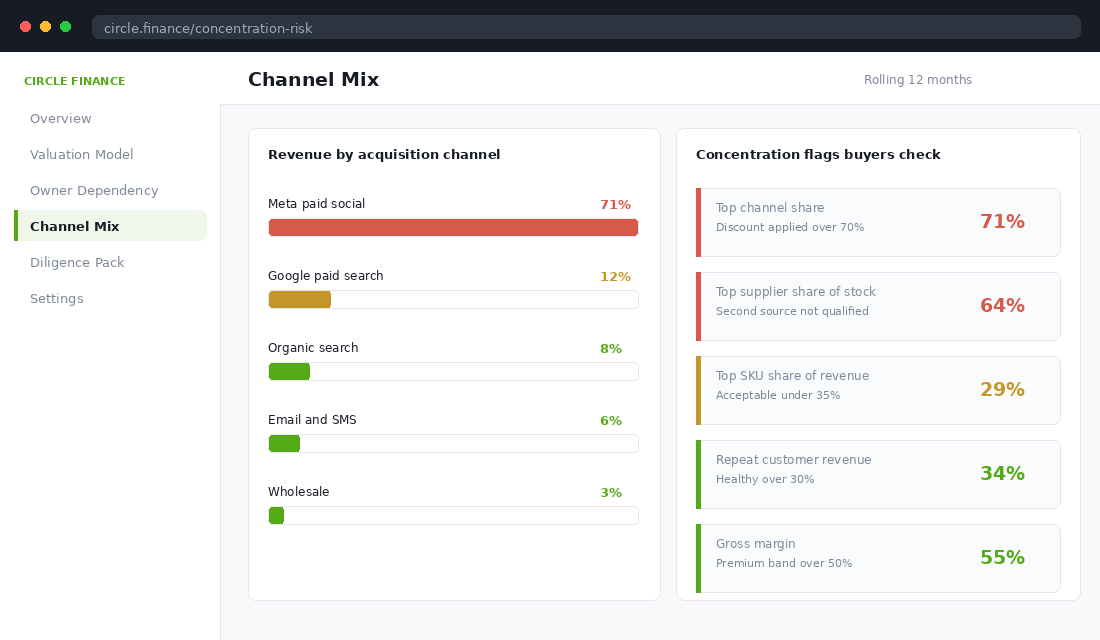
Task: Open the Top SKU share of revenue card
Action: coord(878,390)
